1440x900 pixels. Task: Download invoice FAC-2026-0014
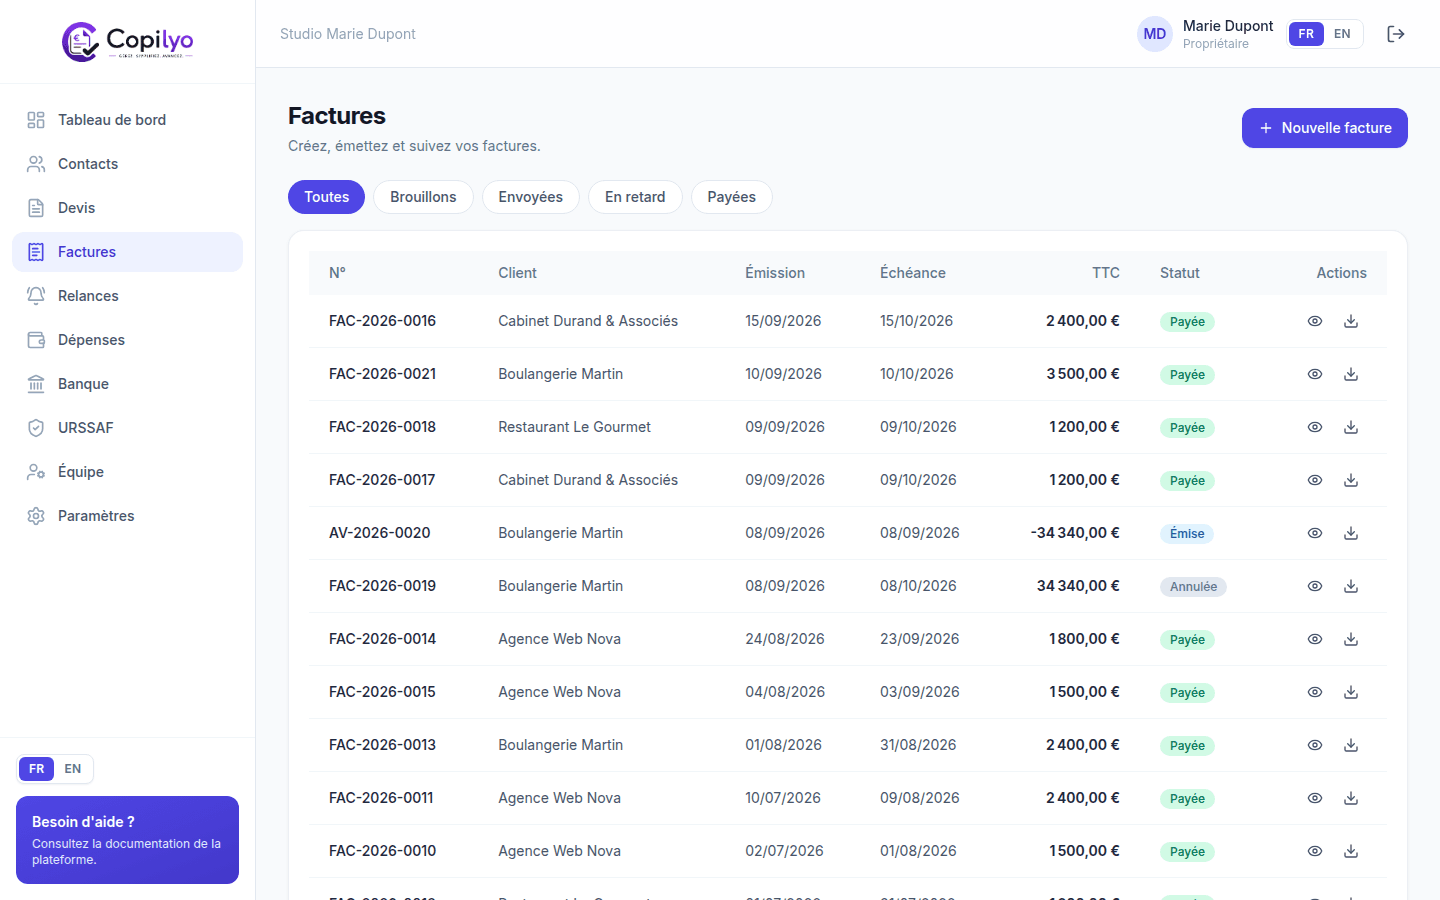[1351, 639]
